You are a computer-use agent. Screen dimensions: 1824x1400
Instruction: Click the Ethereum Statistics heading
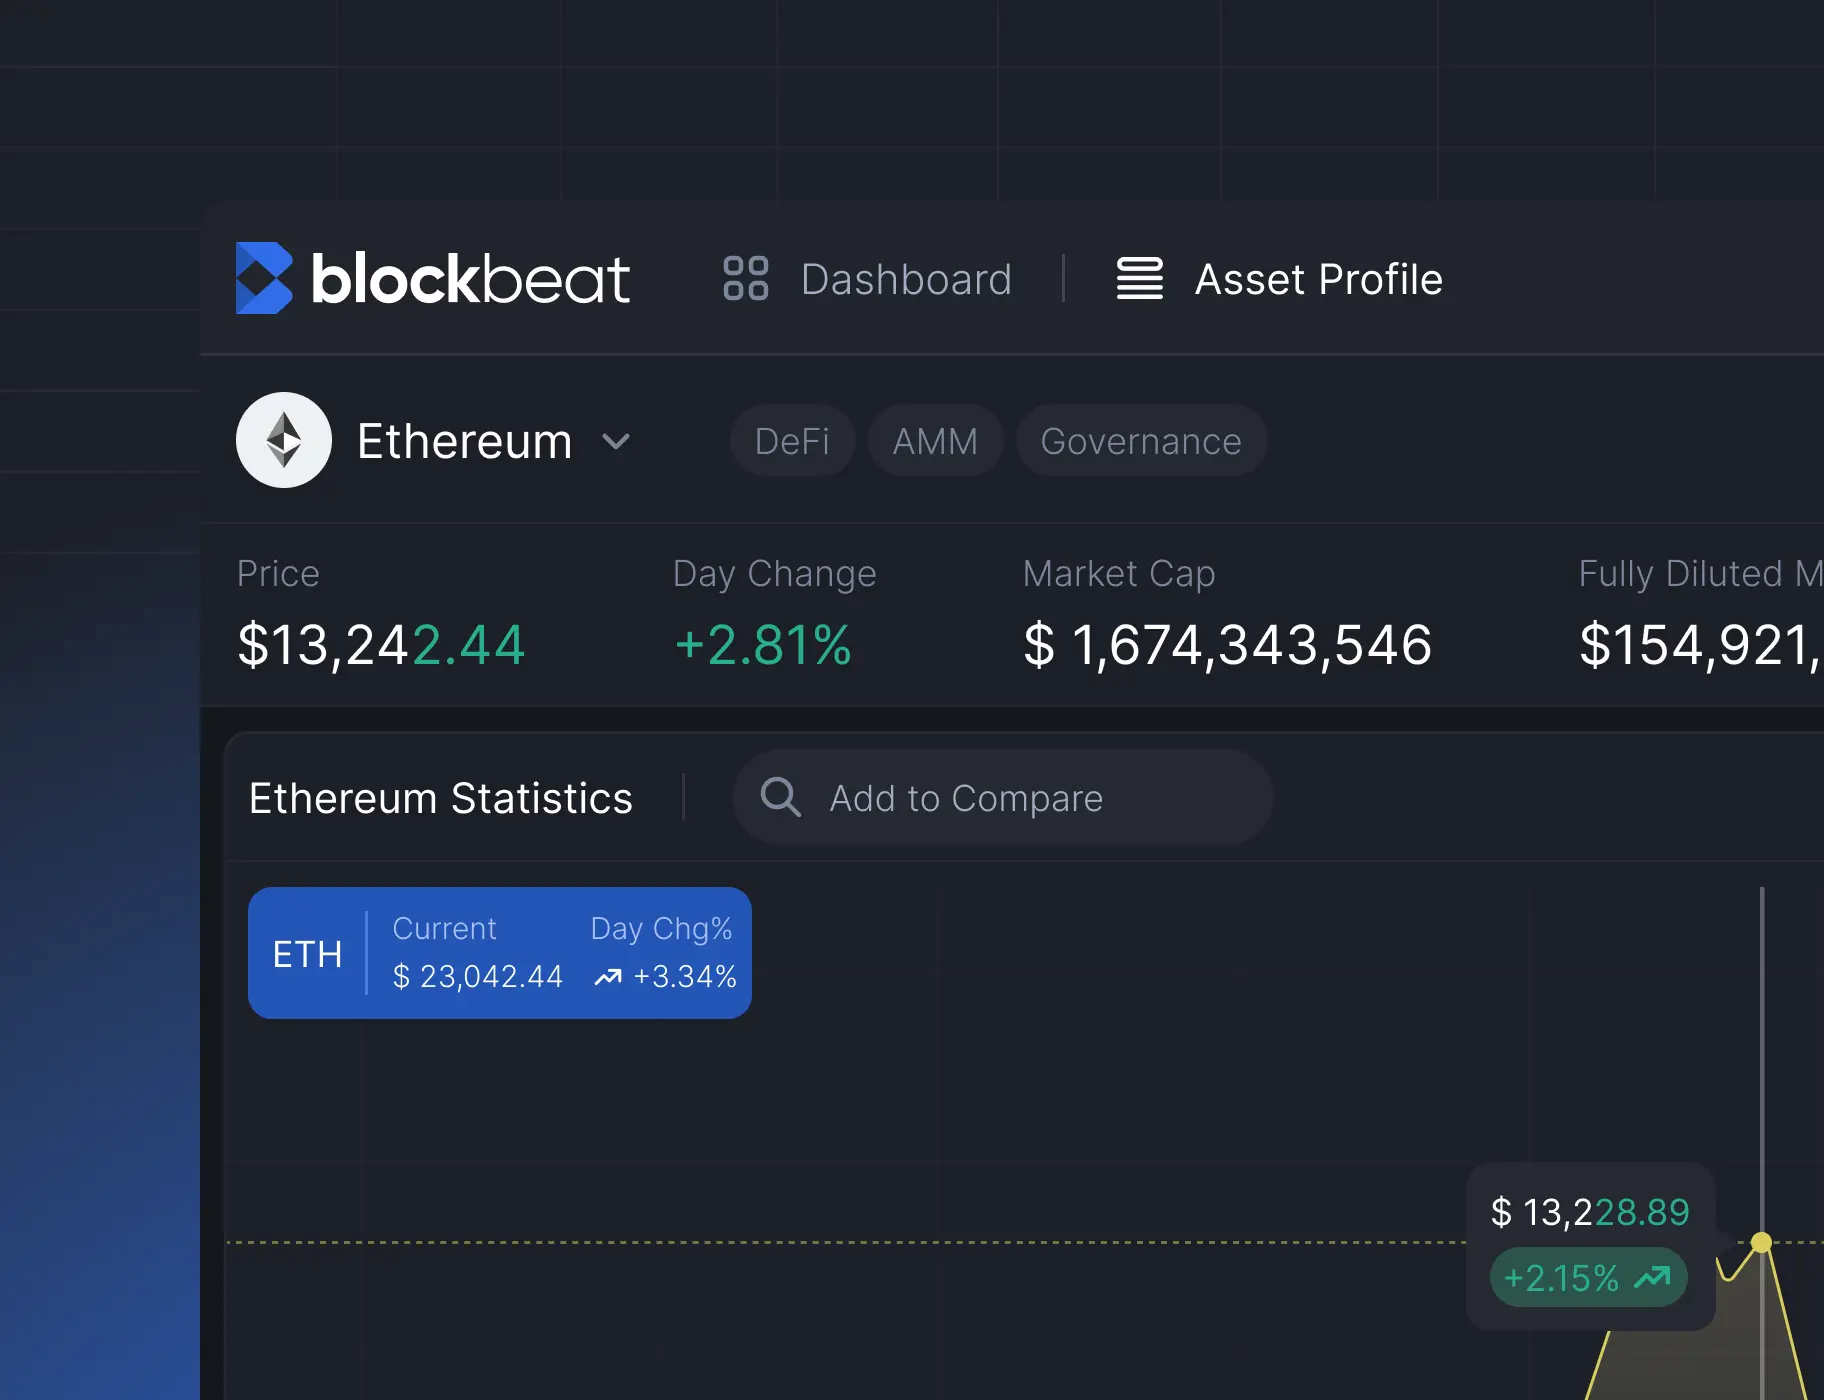pyautogui.click(x=441, y=798)
